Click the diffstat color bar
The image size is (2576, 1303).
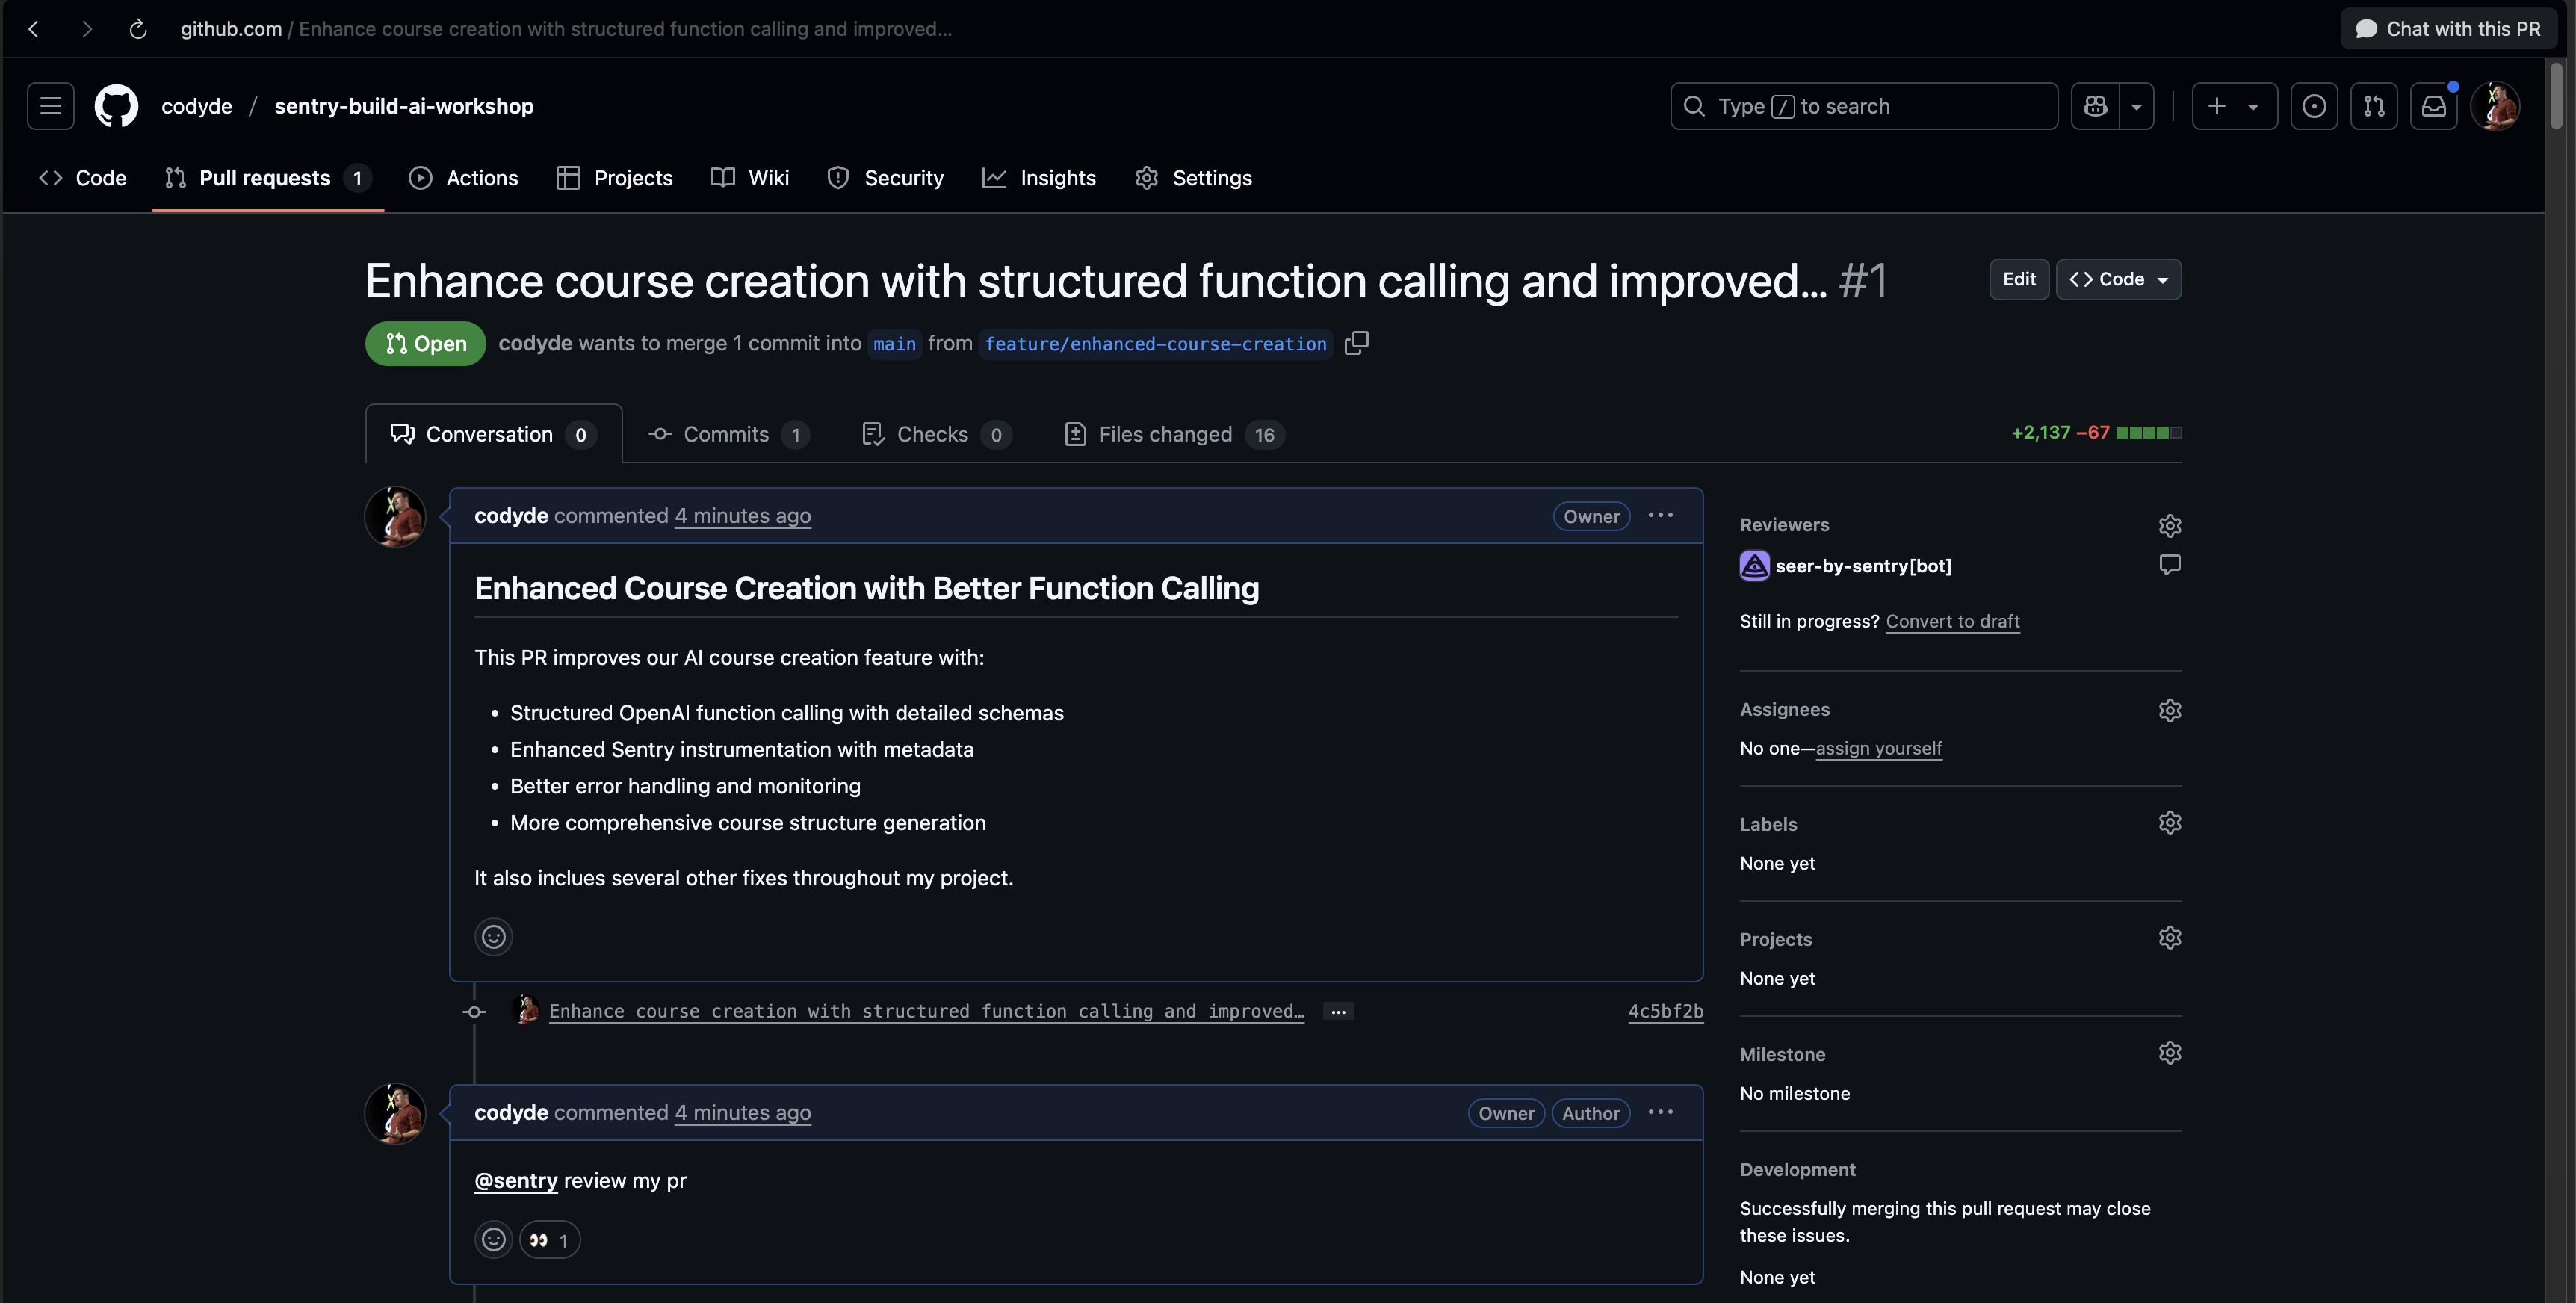click(2148, 433)
